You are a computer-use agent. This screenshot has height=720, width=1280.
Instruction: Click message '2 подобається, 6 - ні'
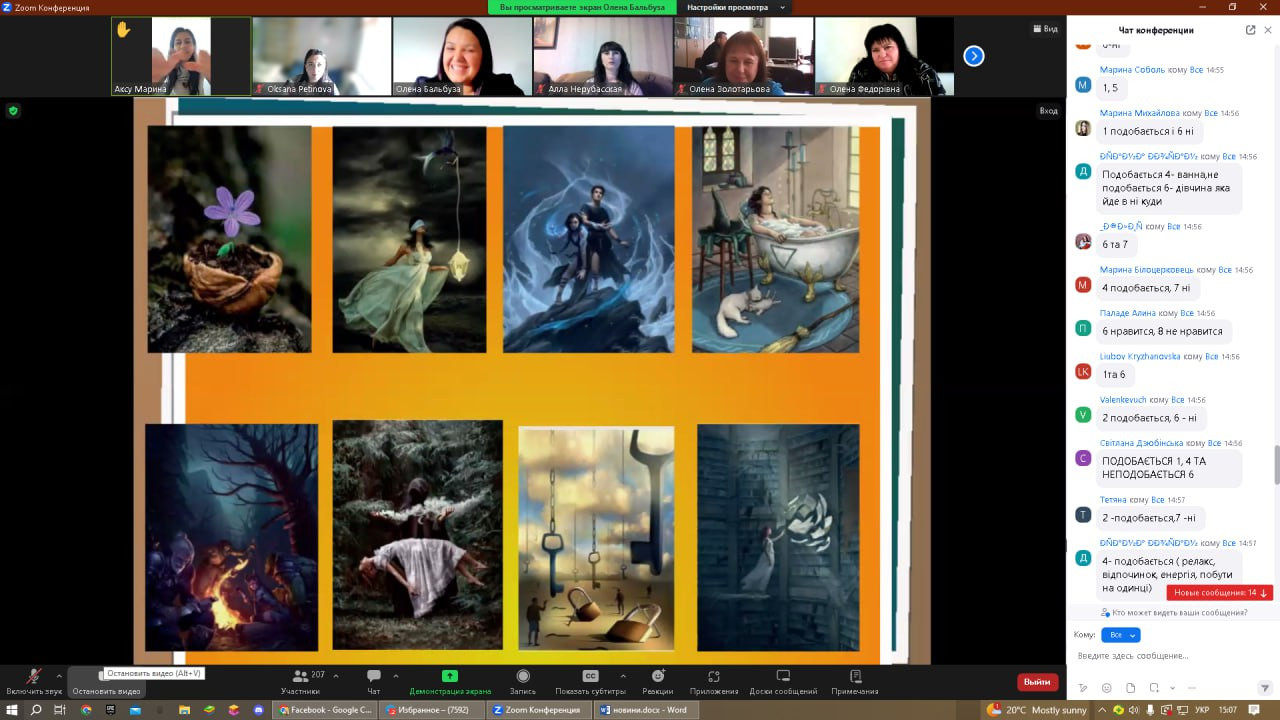tap(1149, 418)
